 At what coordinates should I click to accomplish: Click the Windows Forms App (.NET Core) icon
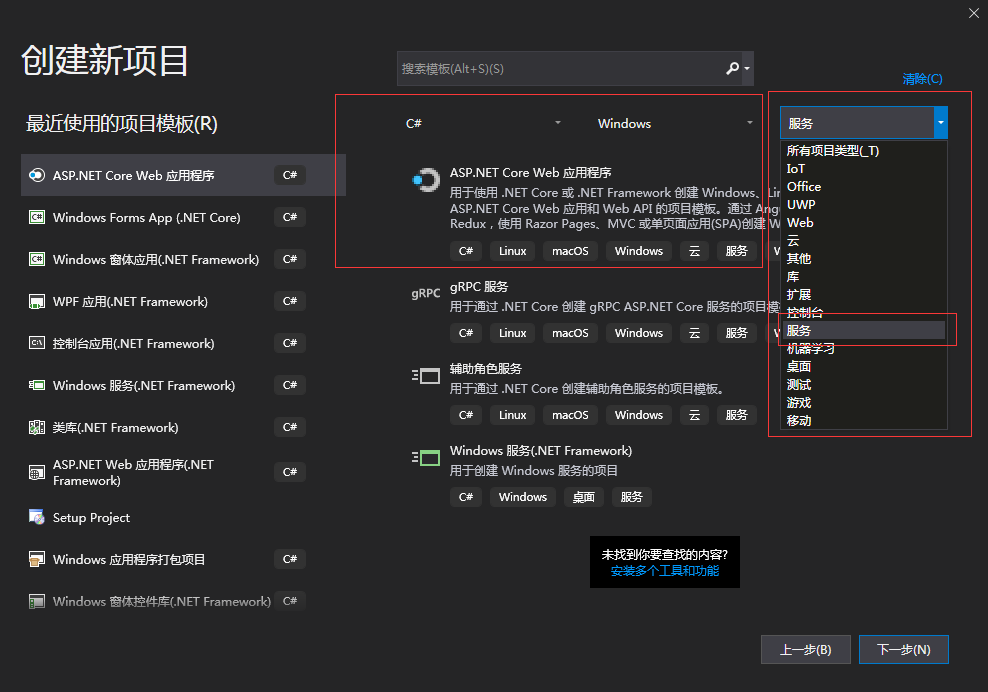point(37,217)
